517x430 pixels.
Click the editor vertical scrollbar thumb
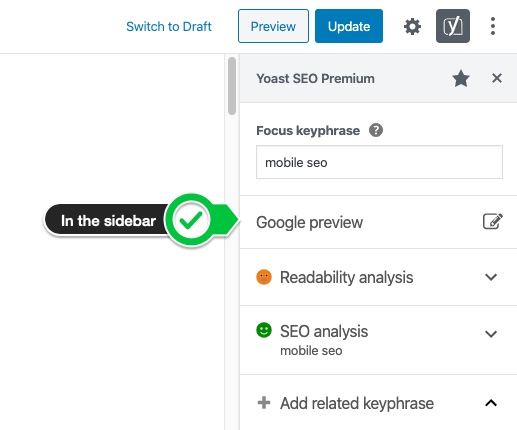click(232, 86)
